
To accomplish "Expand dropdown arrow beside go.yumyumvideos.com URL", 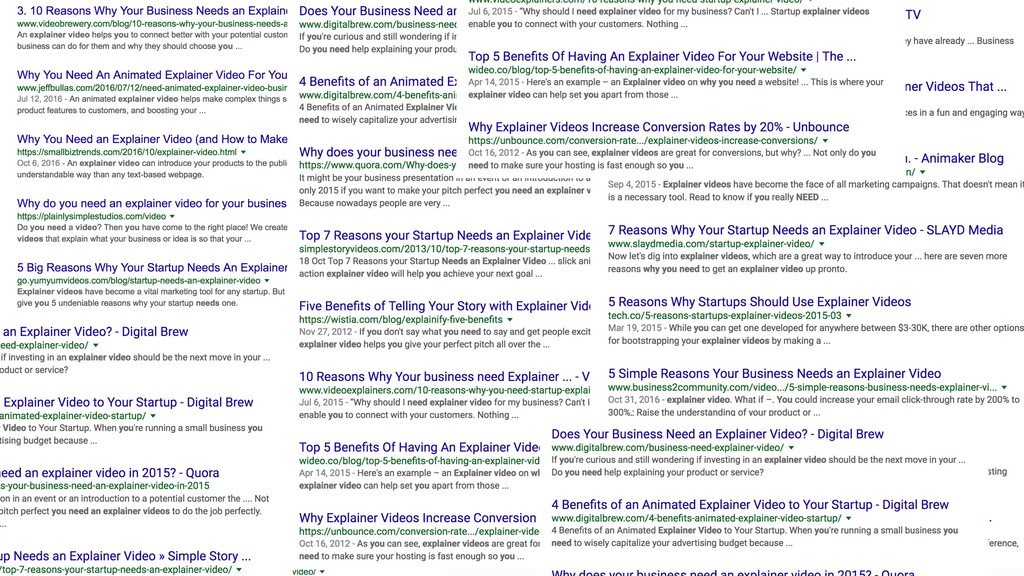I will point(266,281).
